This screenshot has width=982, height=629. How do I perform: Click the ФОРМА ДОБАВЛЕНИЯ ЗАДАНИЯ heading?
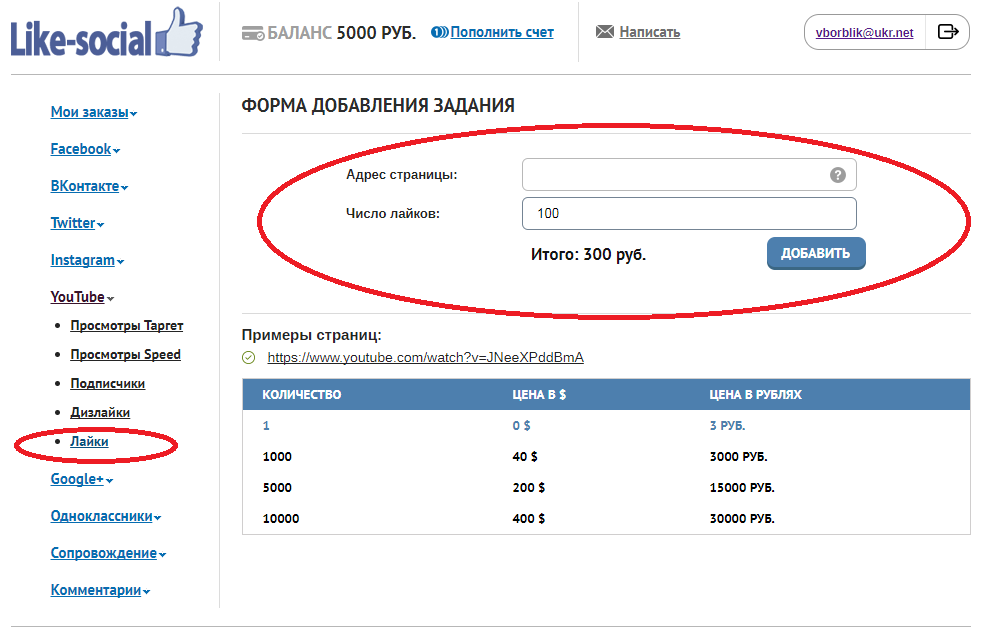378,105
